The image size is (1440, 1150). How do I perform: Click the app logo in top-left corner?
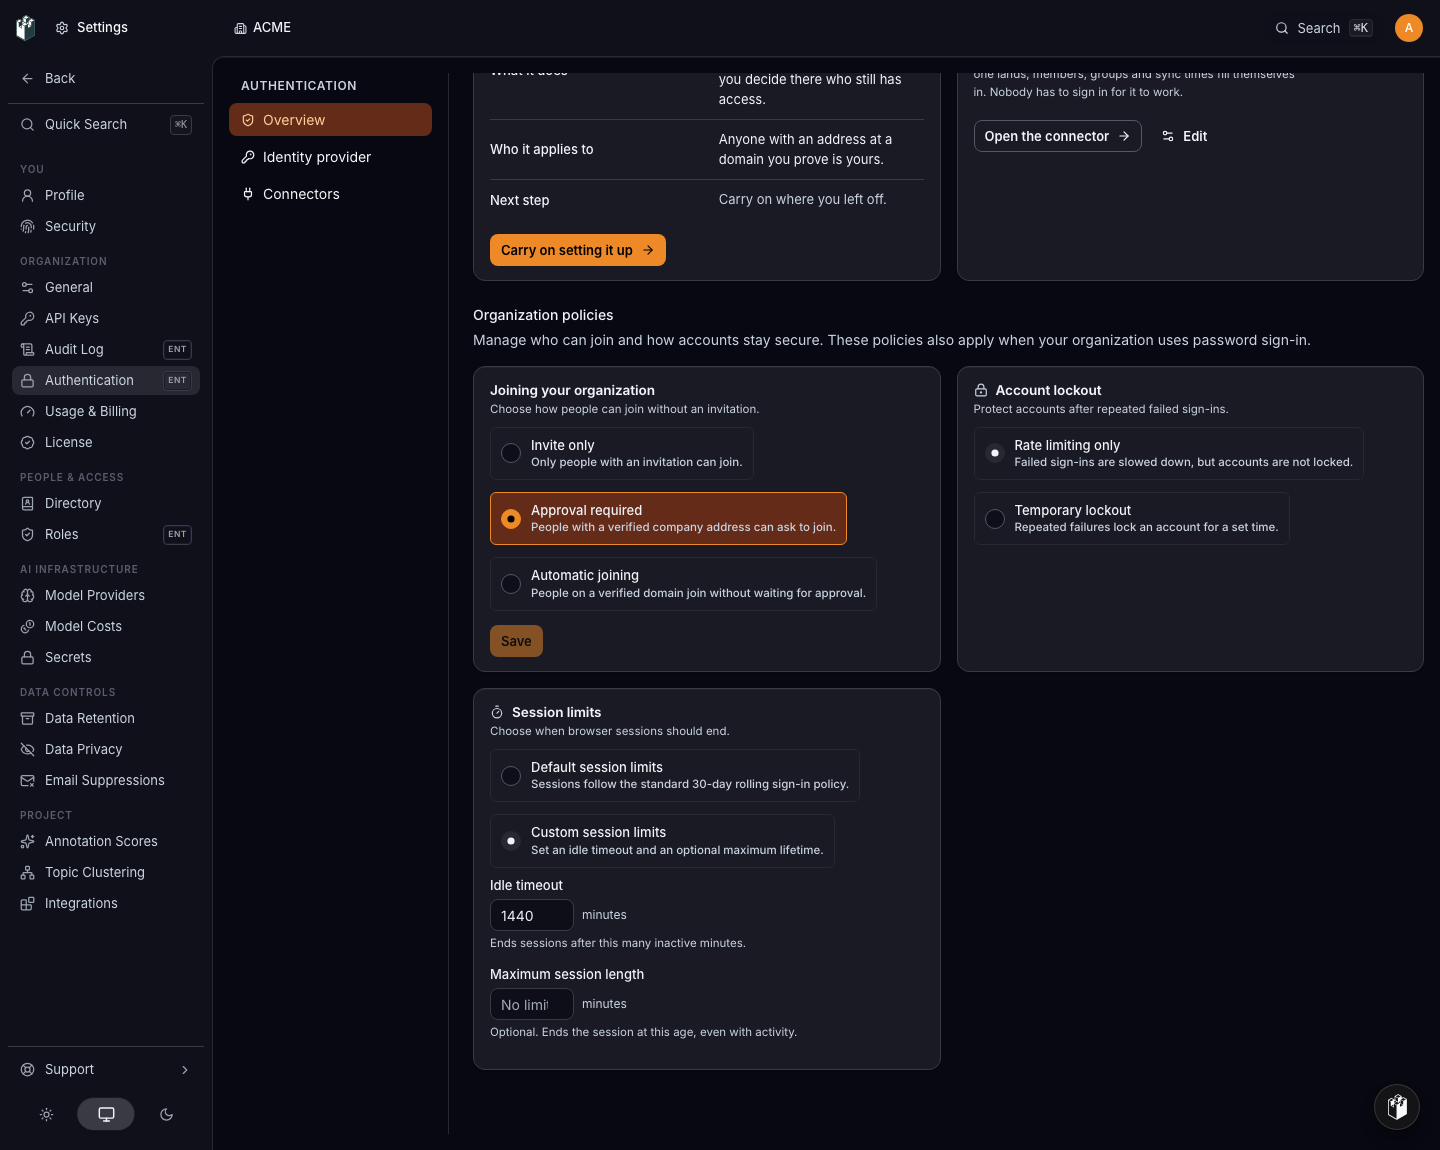26,28
